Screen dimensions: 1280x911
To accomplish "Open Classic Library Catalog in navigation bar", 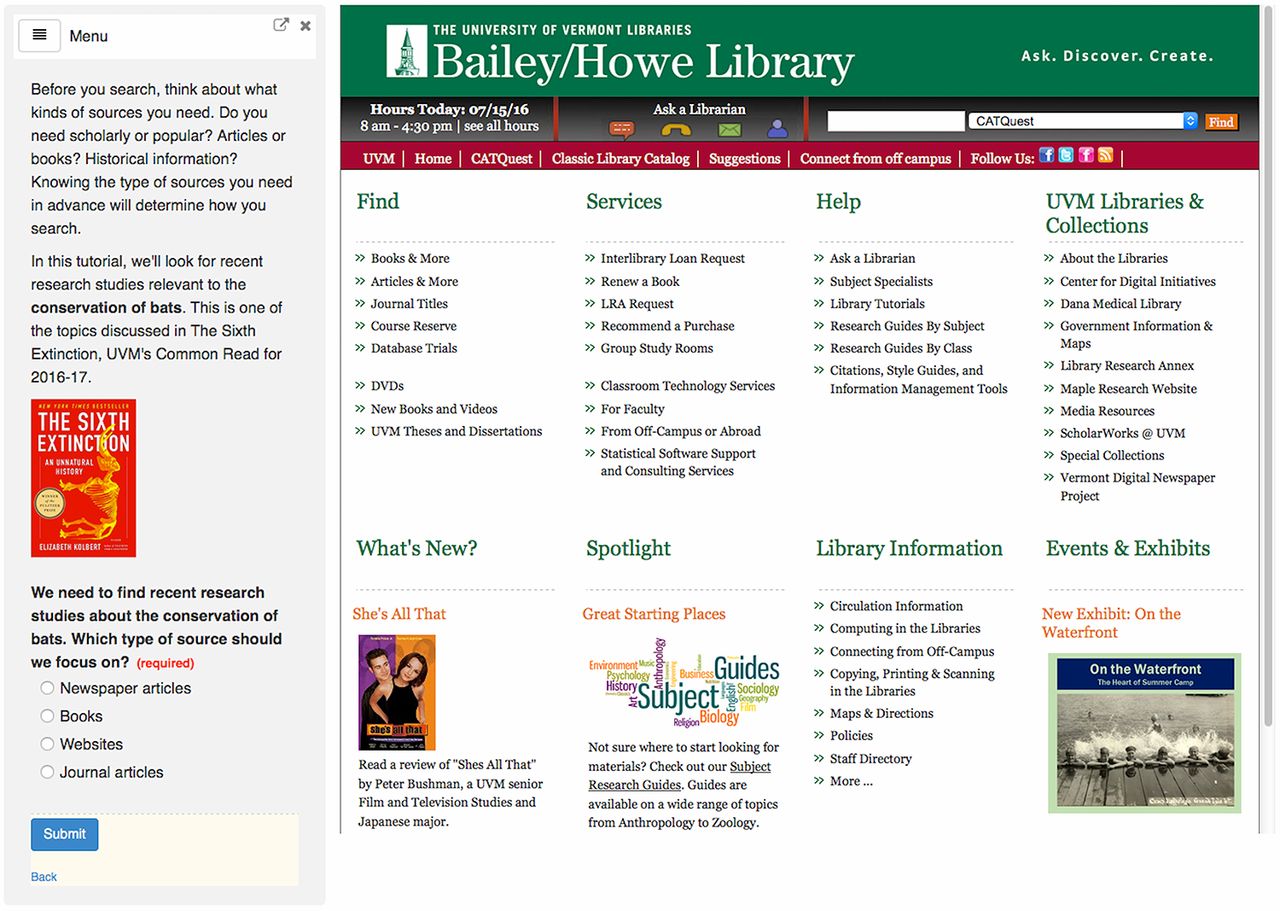I will pos(620,159).
